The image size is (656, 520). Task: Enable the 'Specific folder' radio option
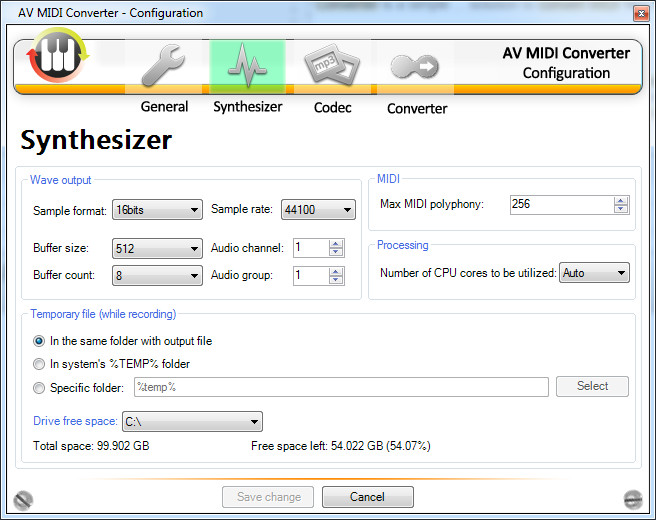pos(39,388)
